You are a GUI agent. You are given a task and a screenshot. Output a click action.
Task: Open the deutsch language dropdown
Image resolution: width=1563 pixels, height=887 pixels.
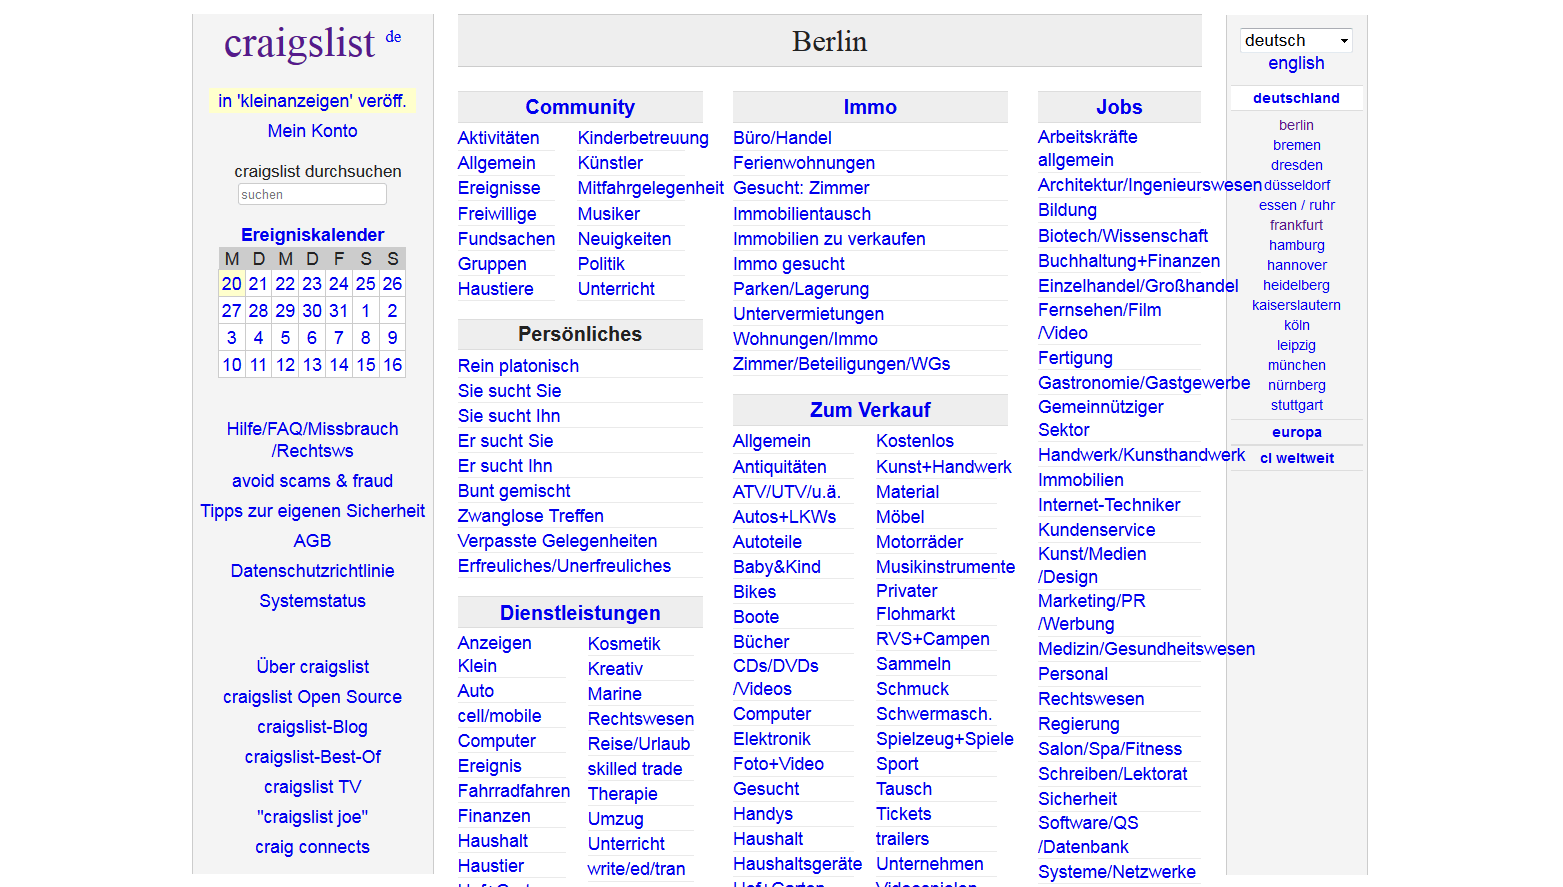(1296, 40)
